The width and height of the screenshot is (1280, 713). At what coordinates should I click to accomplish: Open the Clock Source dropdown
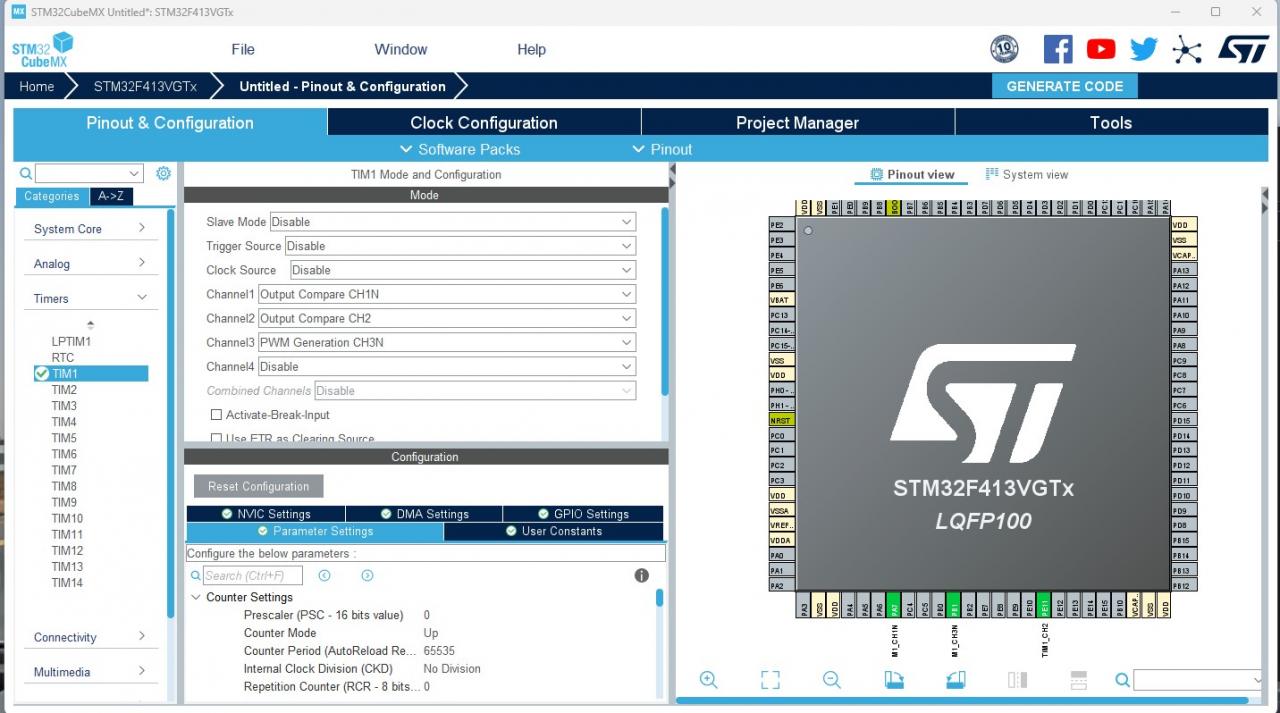tap(463, 270)
